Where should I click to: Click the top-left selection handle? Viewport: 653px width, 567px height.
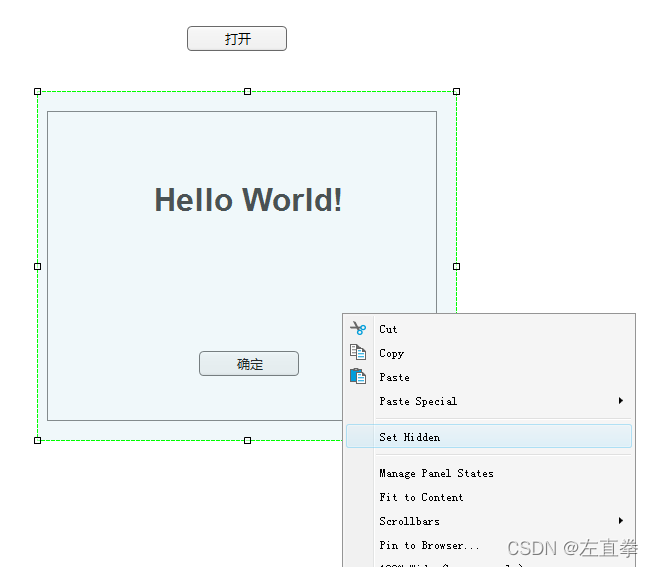click(37, 92)
